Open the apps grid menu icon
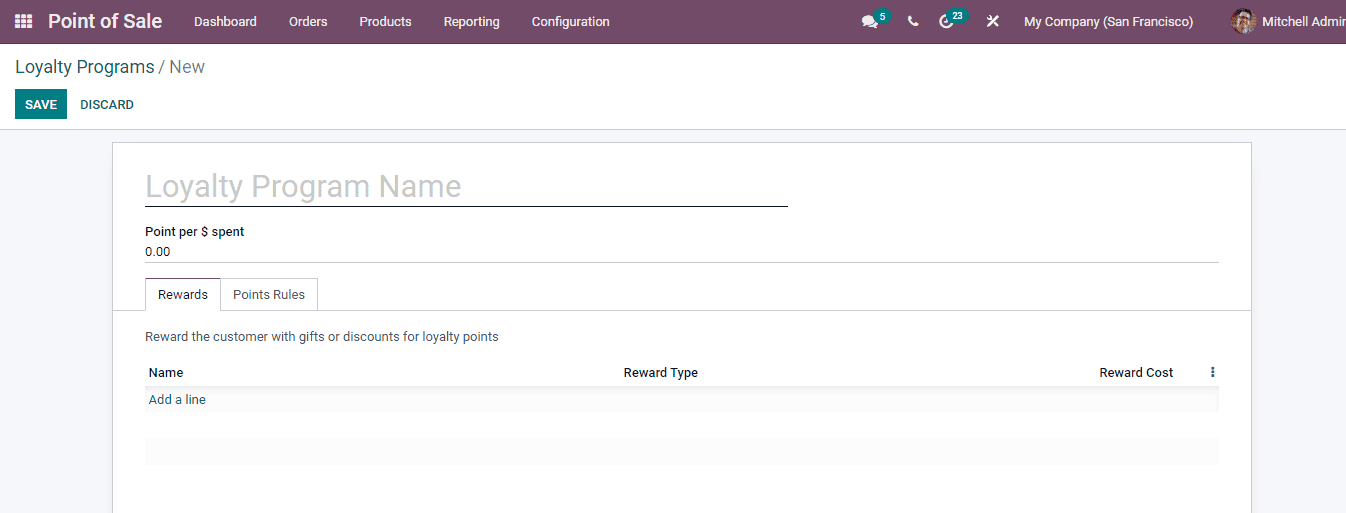 click(23, 21)
